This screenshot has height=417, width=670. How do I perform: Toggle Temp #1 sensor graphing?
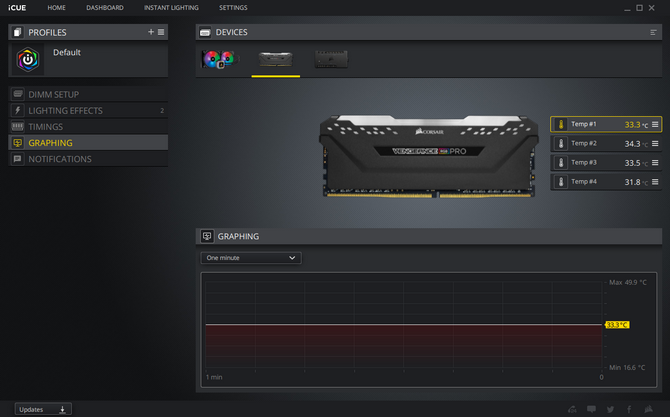point(561,124)
